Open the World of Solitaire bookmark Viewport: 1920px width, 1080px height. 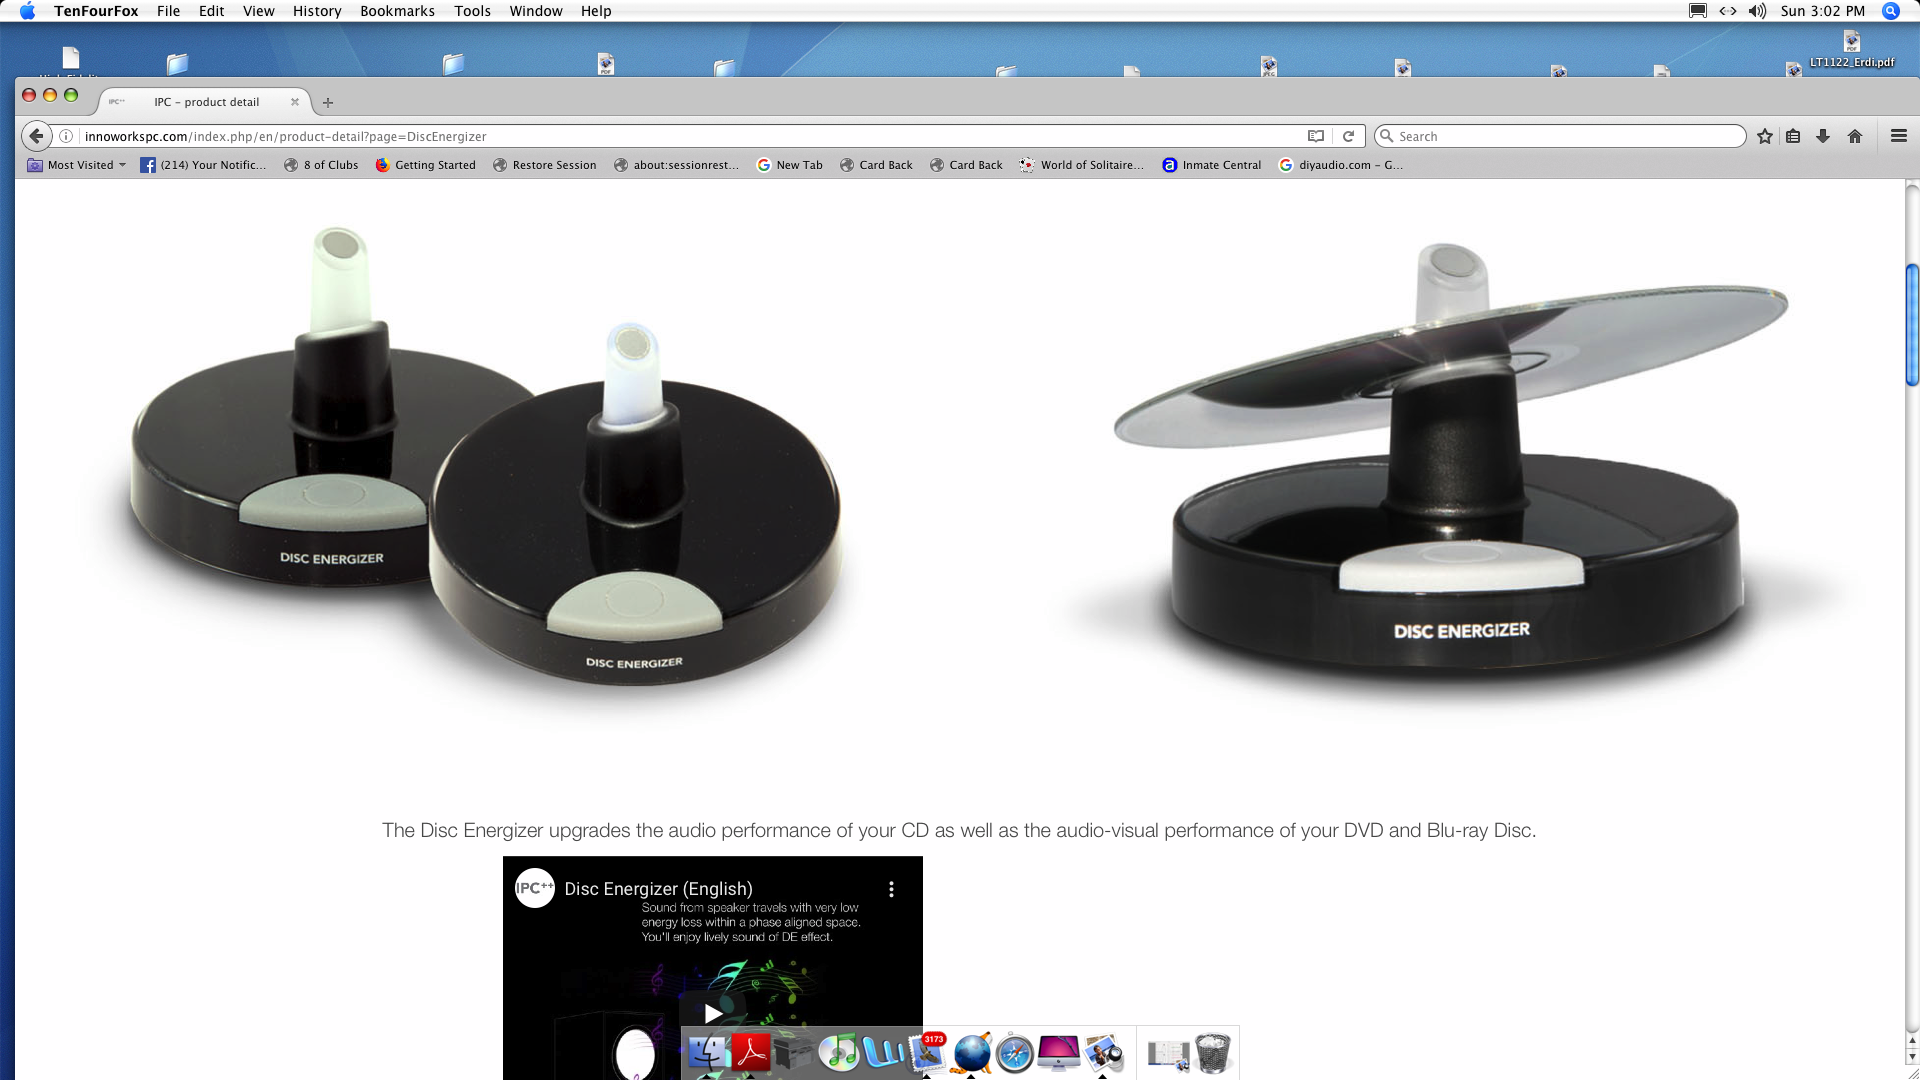[x=1081, y=165]
